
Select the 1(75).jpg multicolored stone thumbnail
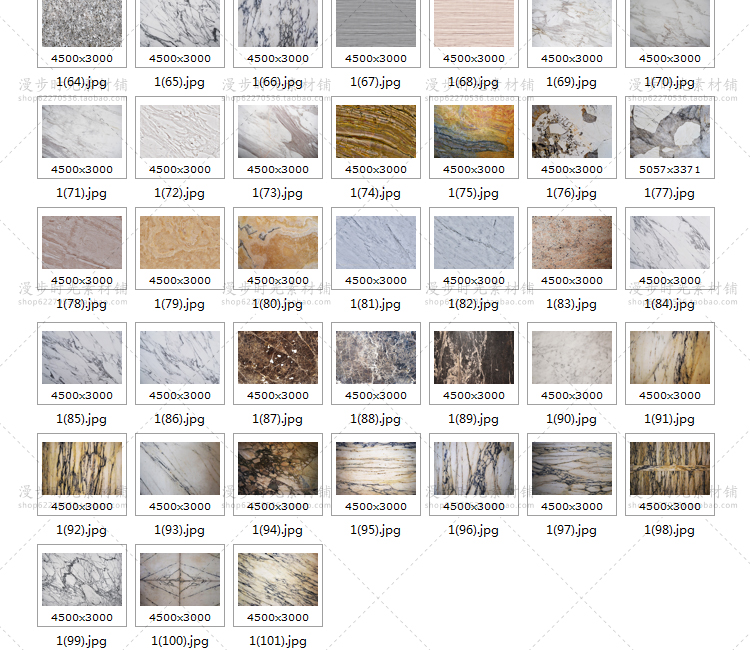pos(474,132)
